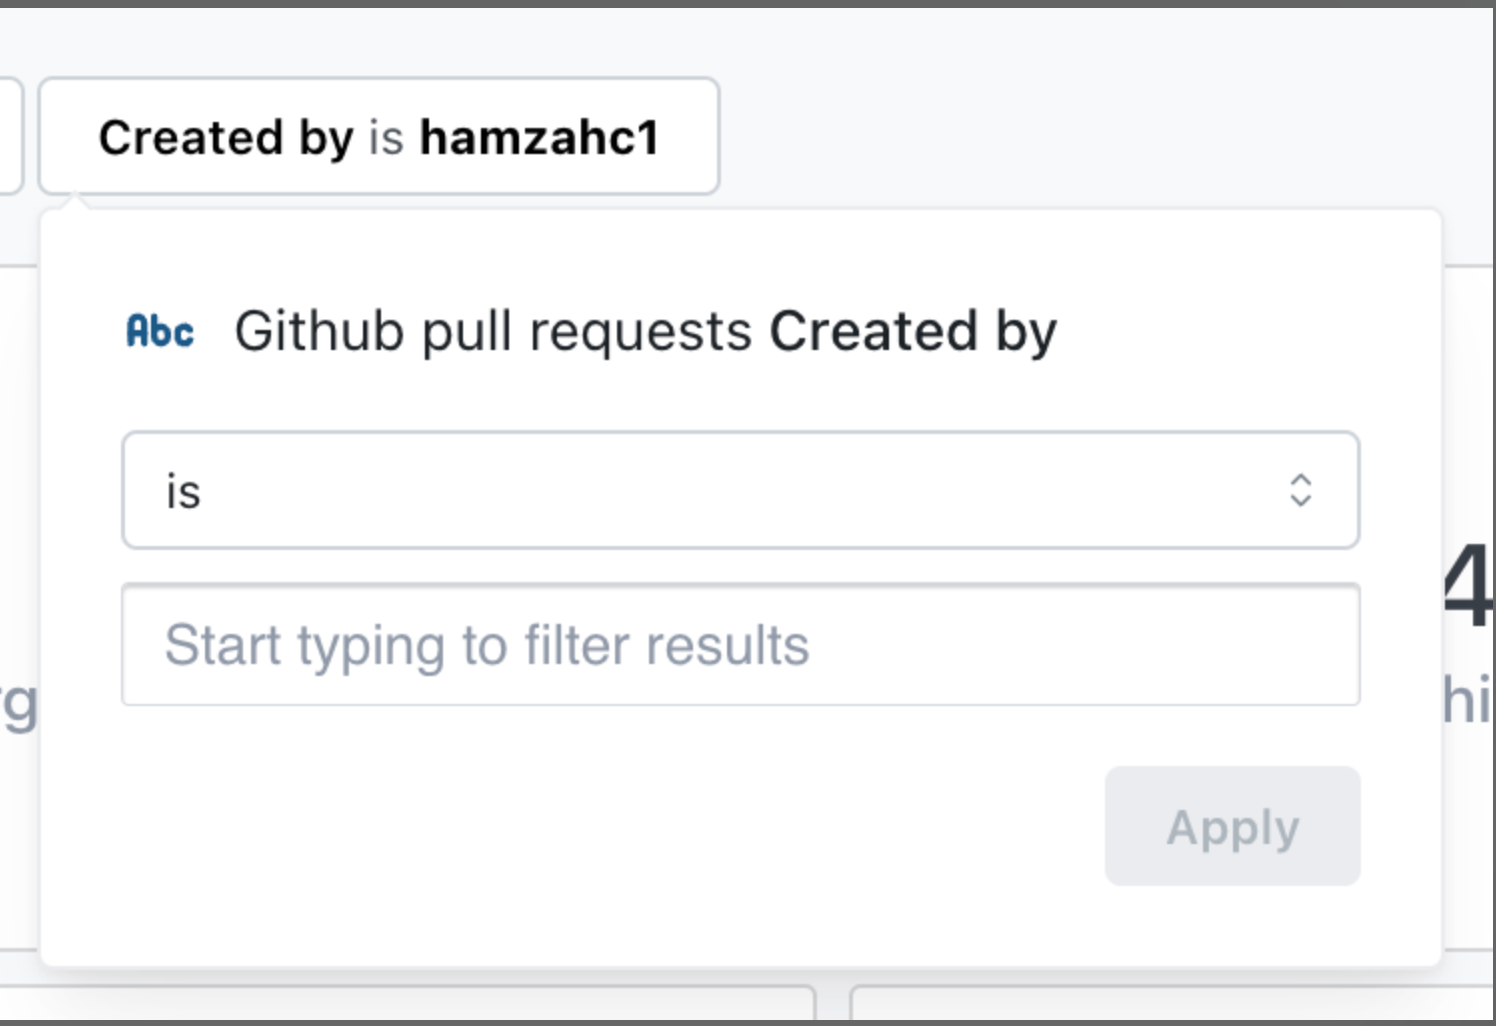Click the "Created by" label in the popover title
This screenshot has height=1026, width=1496.
[x=913, y=330]
